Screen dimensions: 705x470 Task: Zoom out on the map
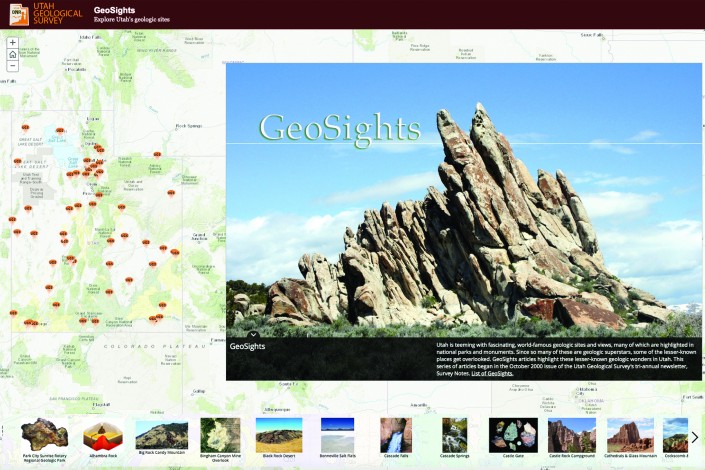[12, 66]
